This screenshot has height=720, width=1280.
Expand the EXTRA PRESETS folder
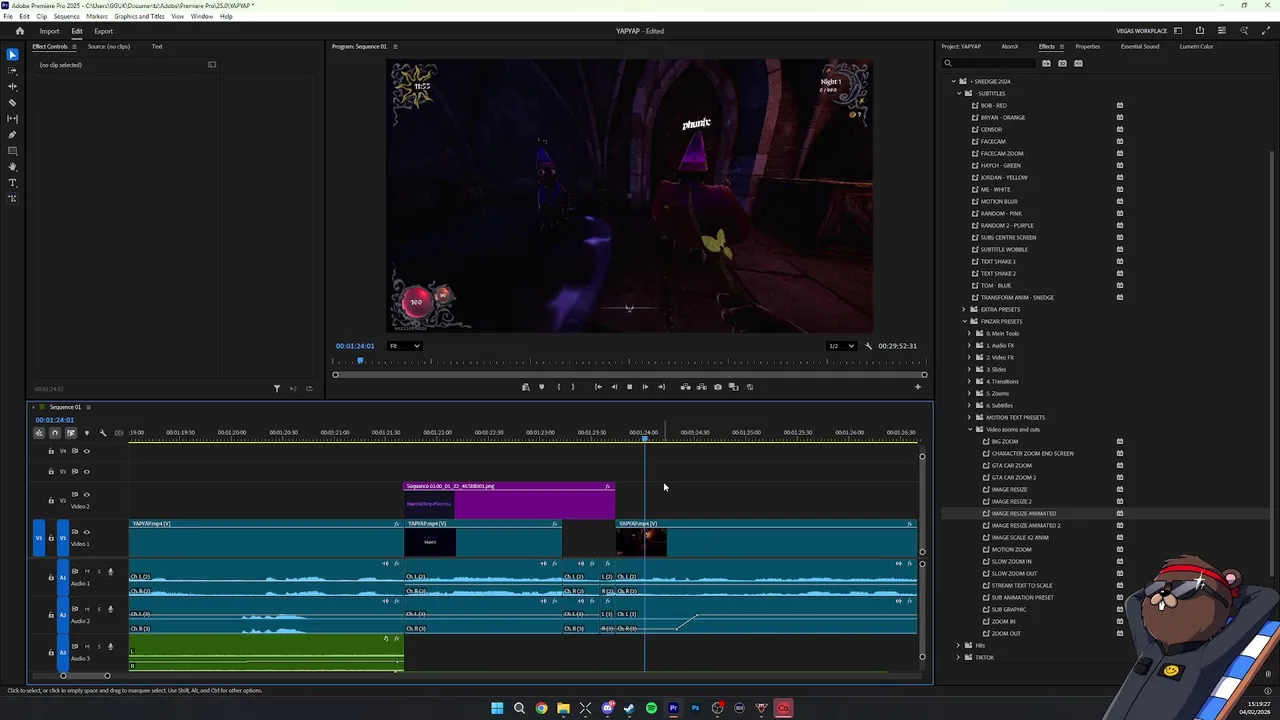964,309
